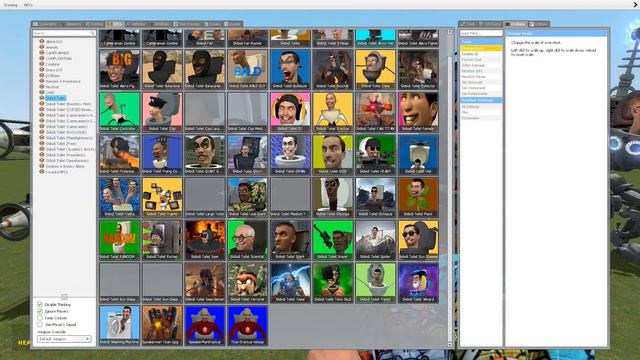
Task: Spawn the Skibidi Toilet Scientist NPC
Action: pyautogui.click(x=247, y=240)
